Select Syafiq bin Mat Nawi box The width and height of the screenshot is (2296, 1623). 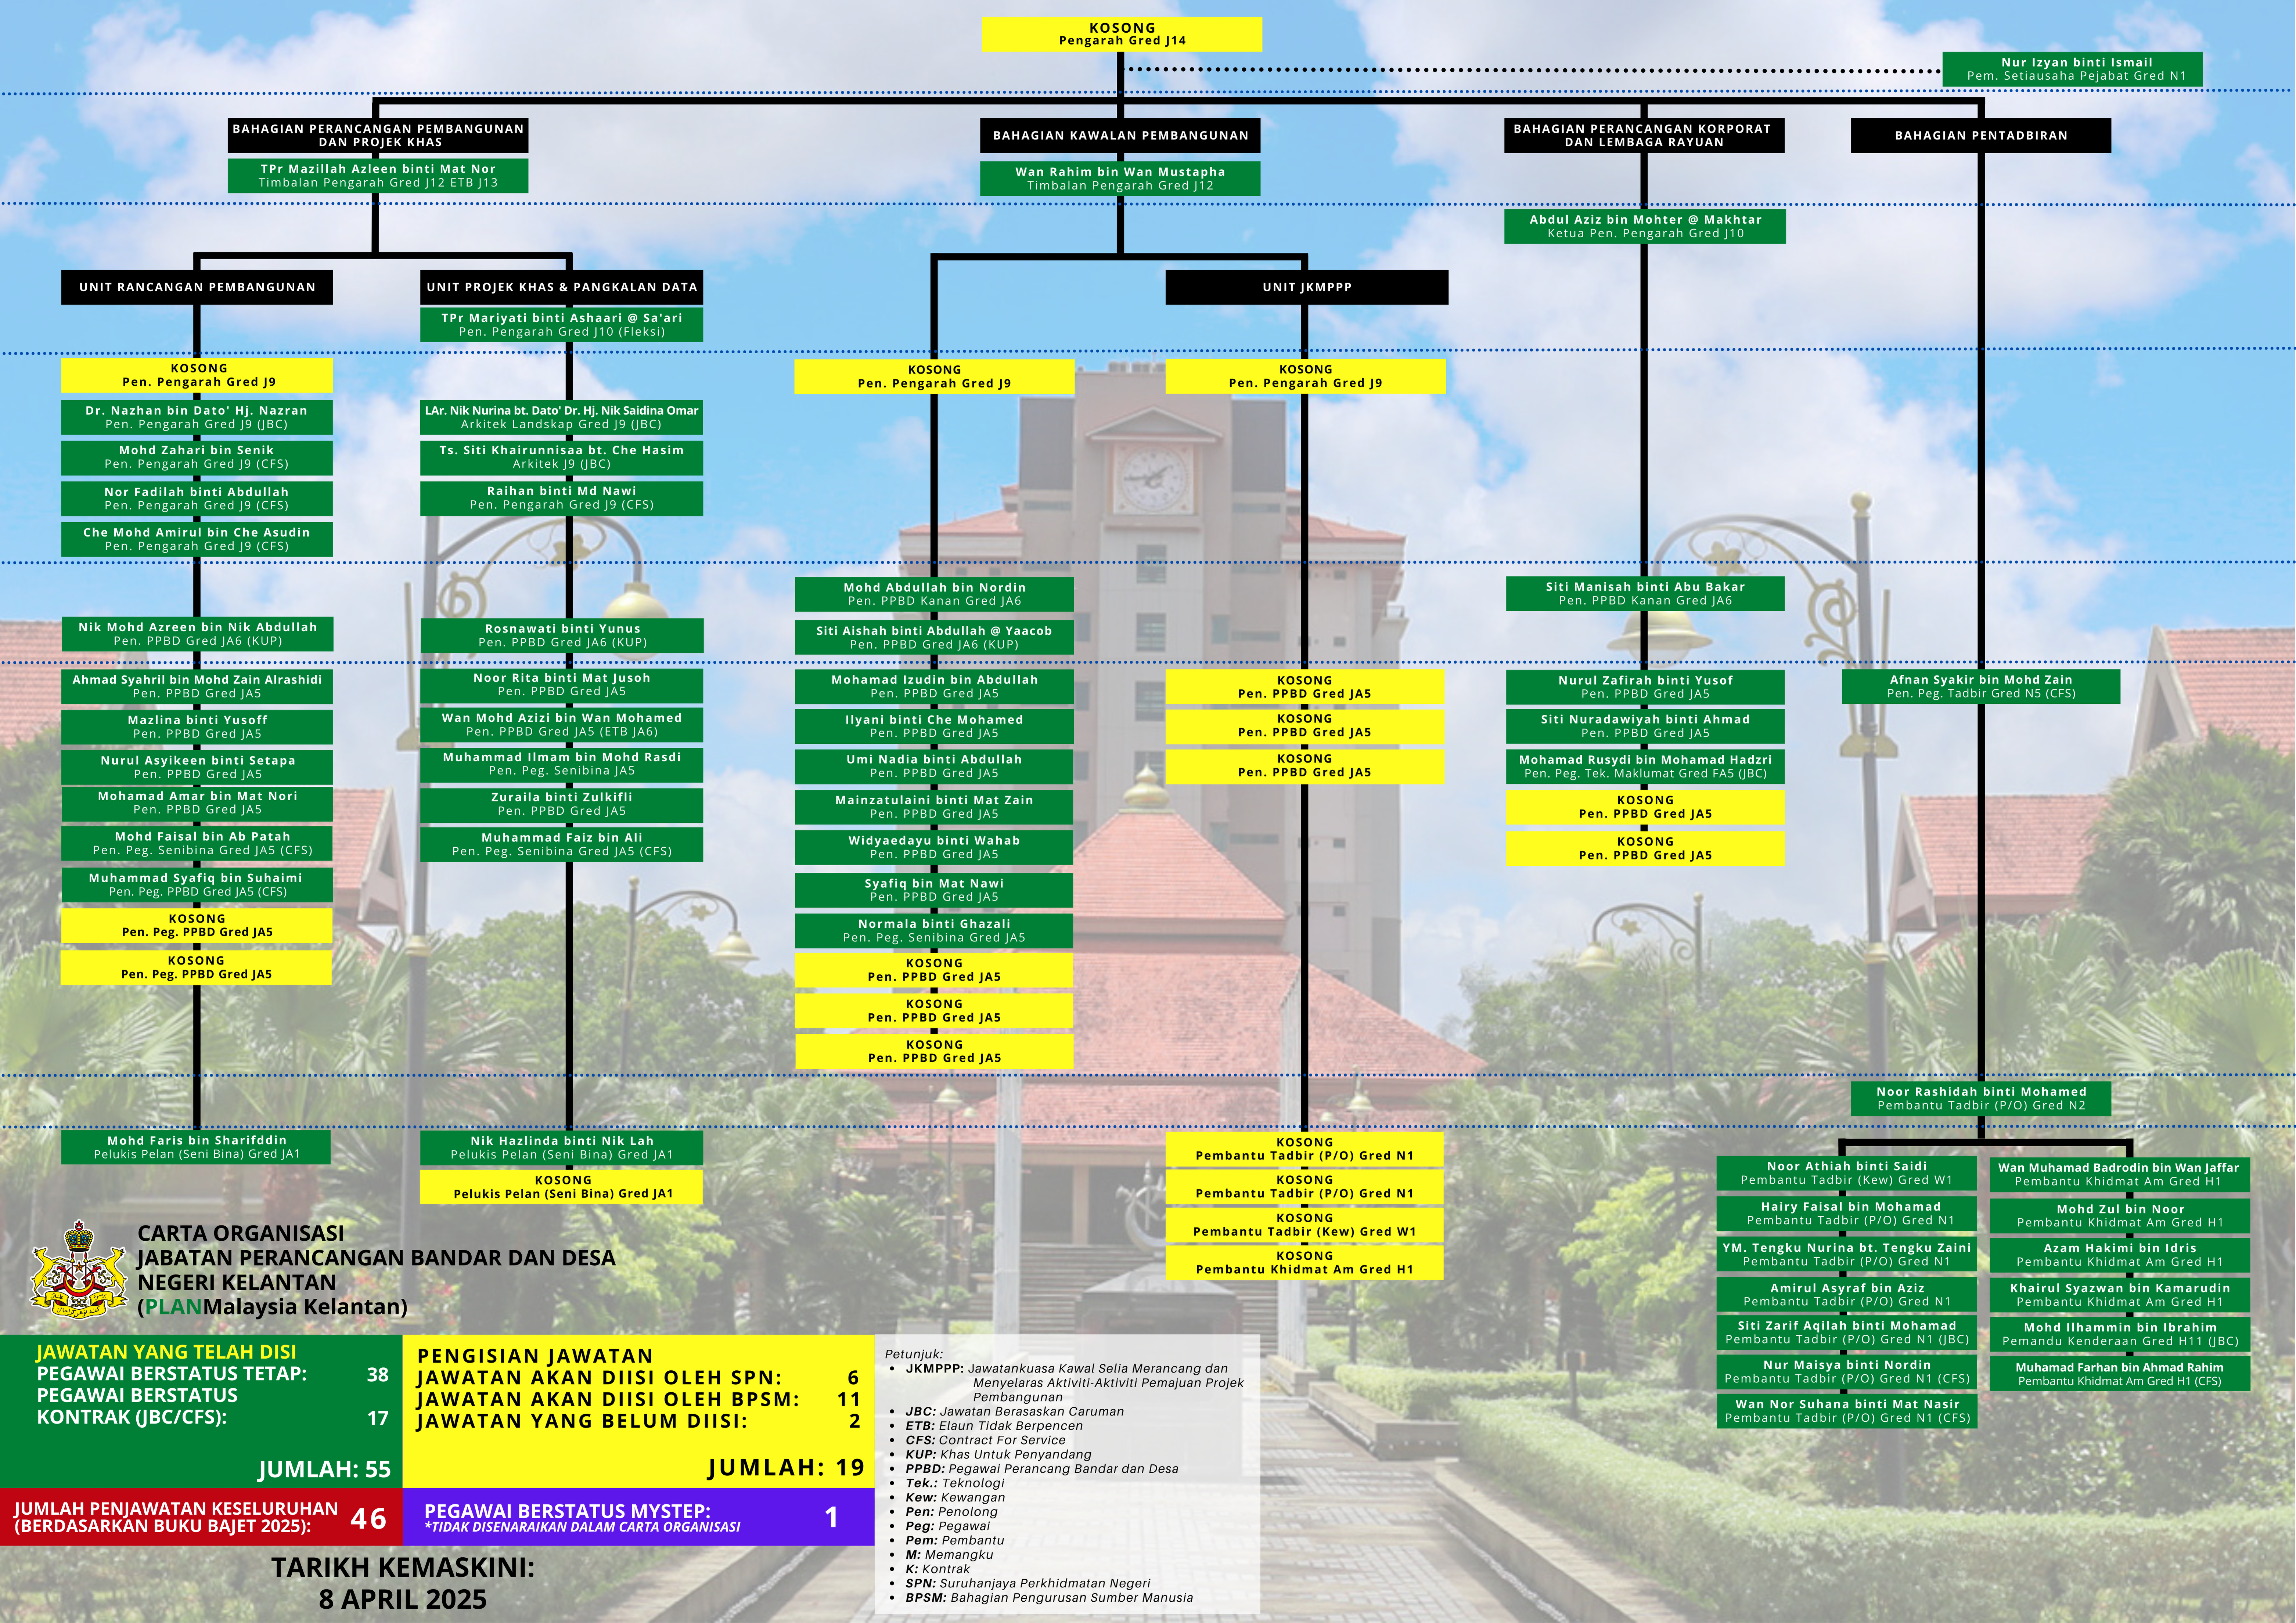pos(934,890)
